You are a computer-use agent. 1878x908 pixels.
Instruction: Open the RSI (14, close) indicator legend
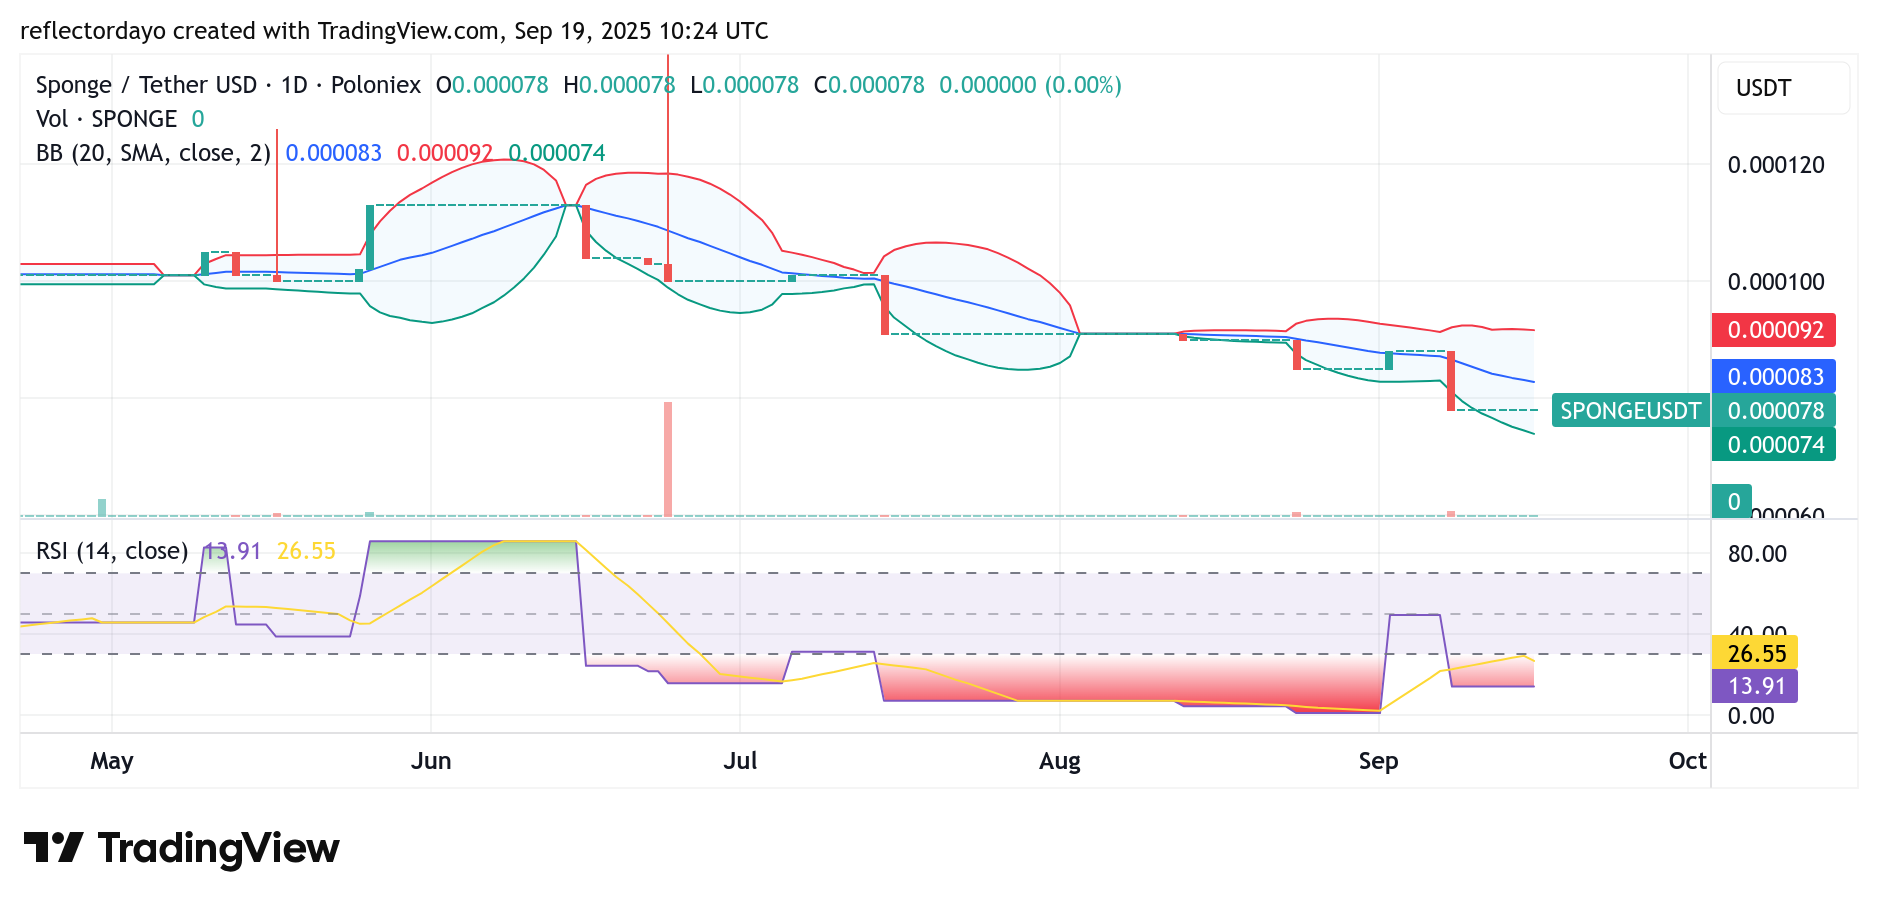coord(112,551)
